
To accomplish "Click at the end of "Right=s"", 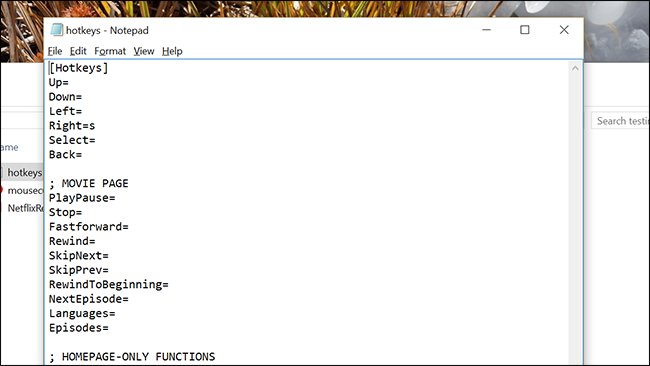I will (95, 126).
